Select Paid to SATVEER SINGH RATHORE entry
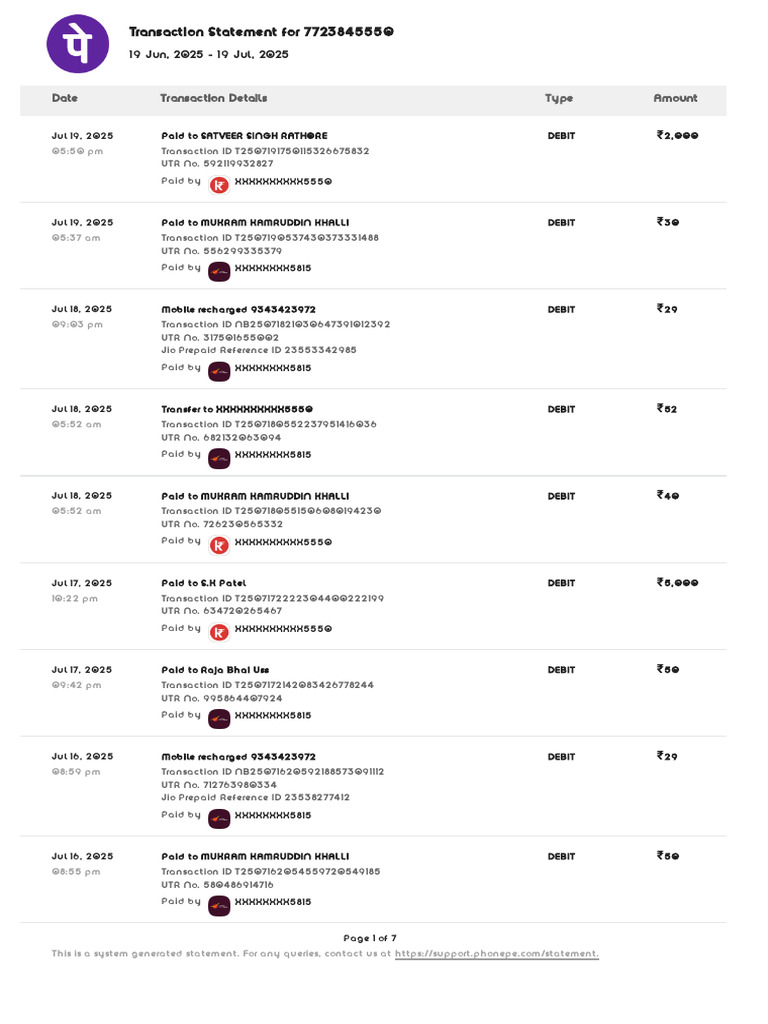The image size is (768, 1024). pos(244,136)
